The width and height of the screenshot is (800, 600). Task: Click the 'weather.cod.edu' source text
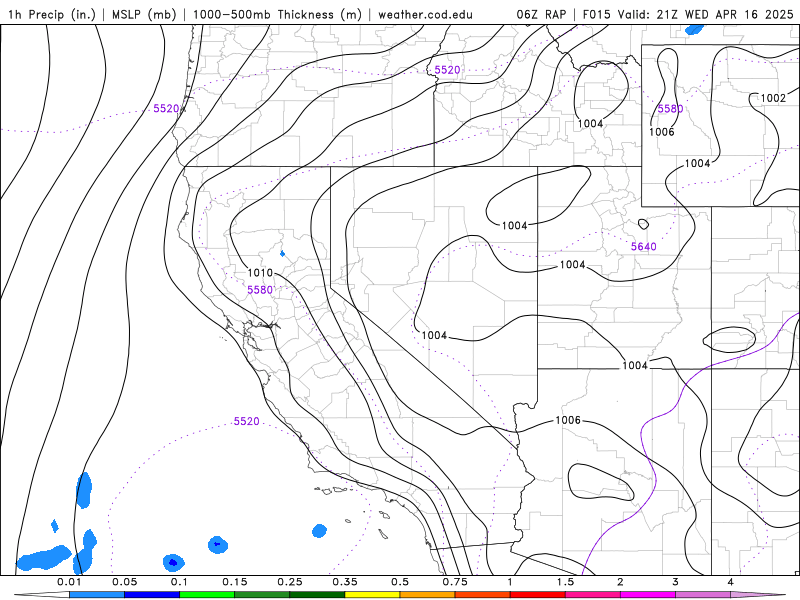pyautogui.click(x=425, y=14)
